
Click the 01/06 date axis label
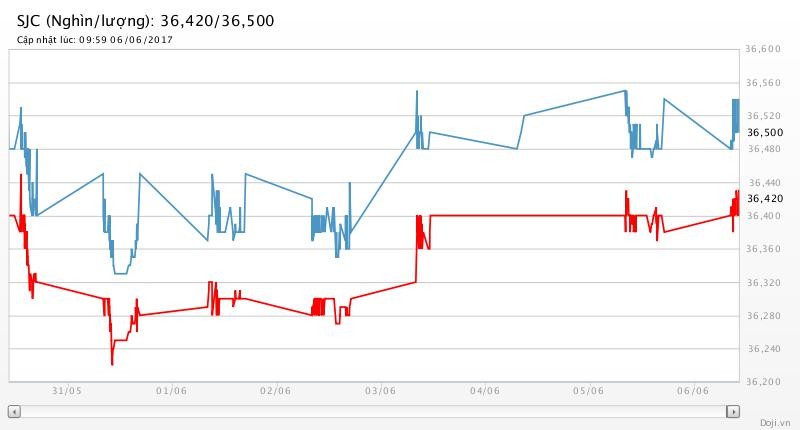click(171, 391)
